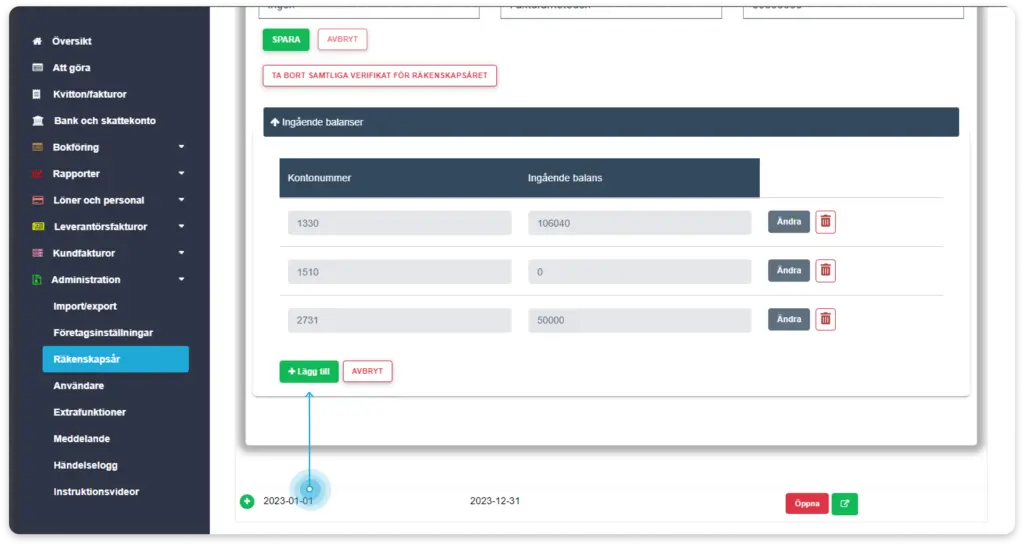Click the Kontonummer field showing 2731

(x=400, y=321)
